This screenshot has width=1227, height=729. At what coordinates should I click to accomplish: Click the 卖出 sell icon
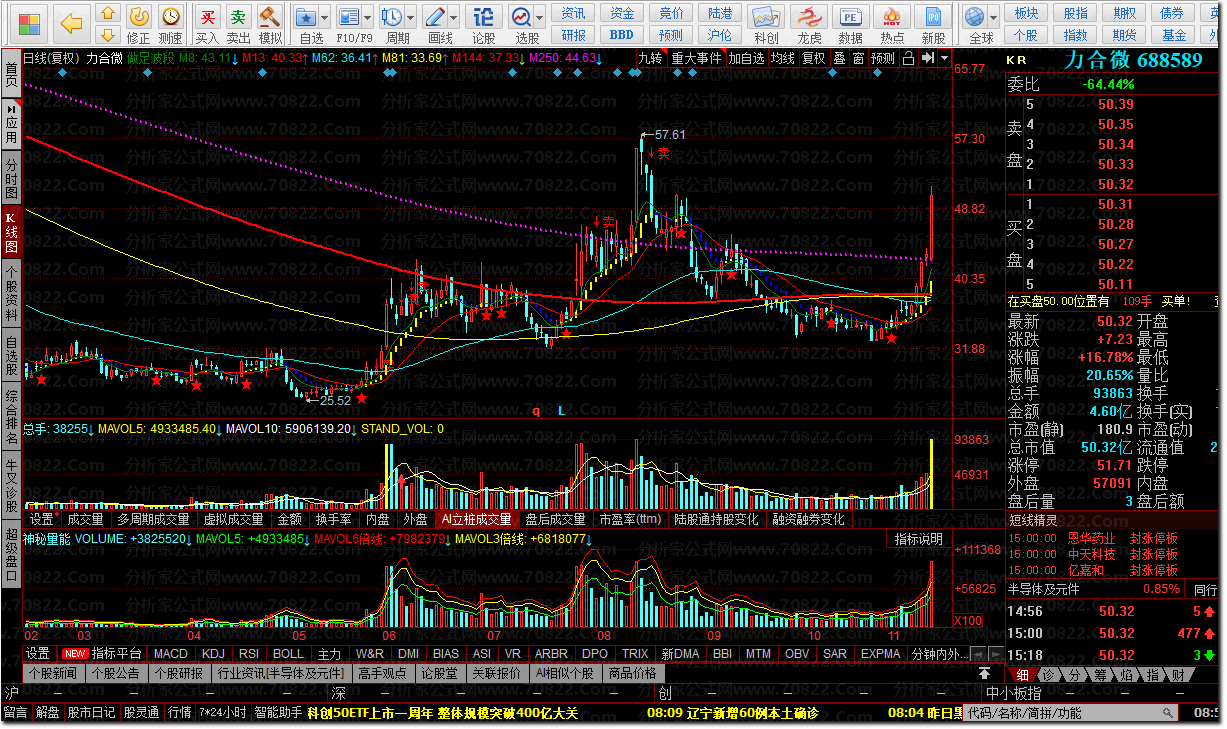point(238,17)
